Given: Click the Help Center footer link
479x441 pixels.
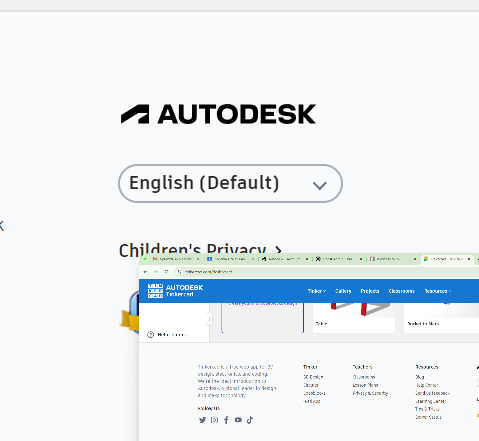Looking at the screenshot, I should pos(427,385).
